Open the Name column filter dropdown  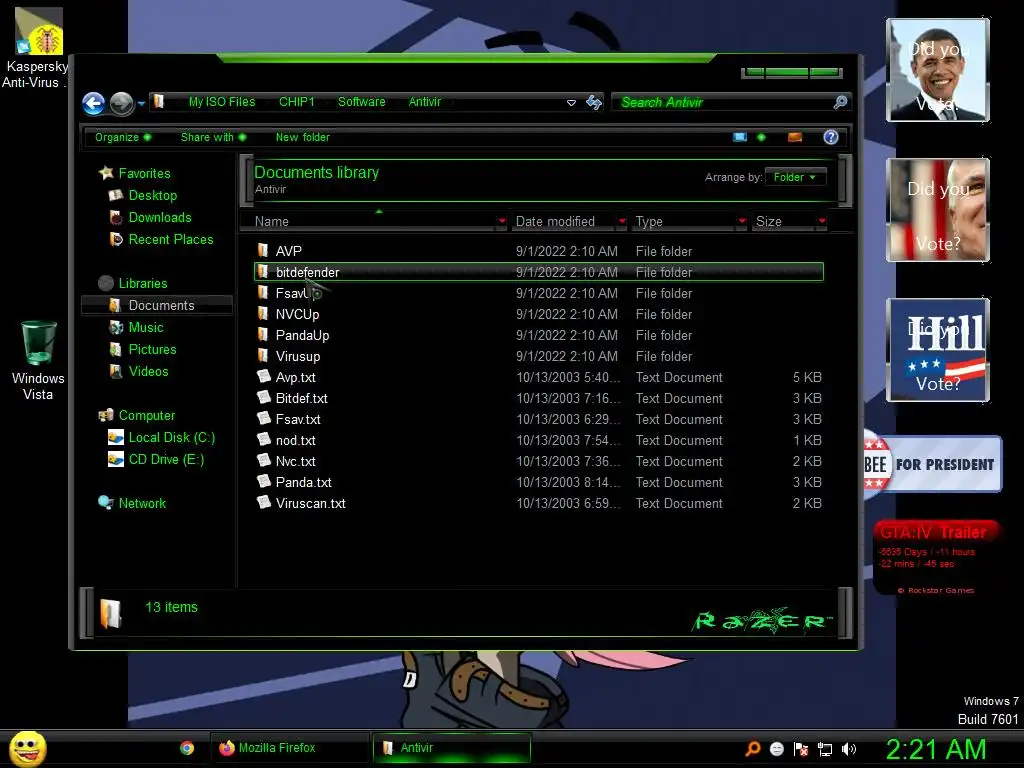pos(502,221)
